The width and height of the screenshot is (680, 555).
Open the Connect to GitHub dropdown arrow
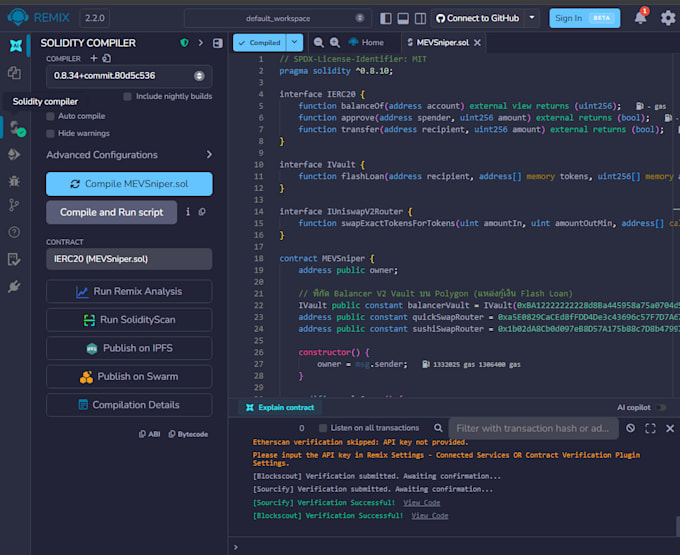pos(532,18)
